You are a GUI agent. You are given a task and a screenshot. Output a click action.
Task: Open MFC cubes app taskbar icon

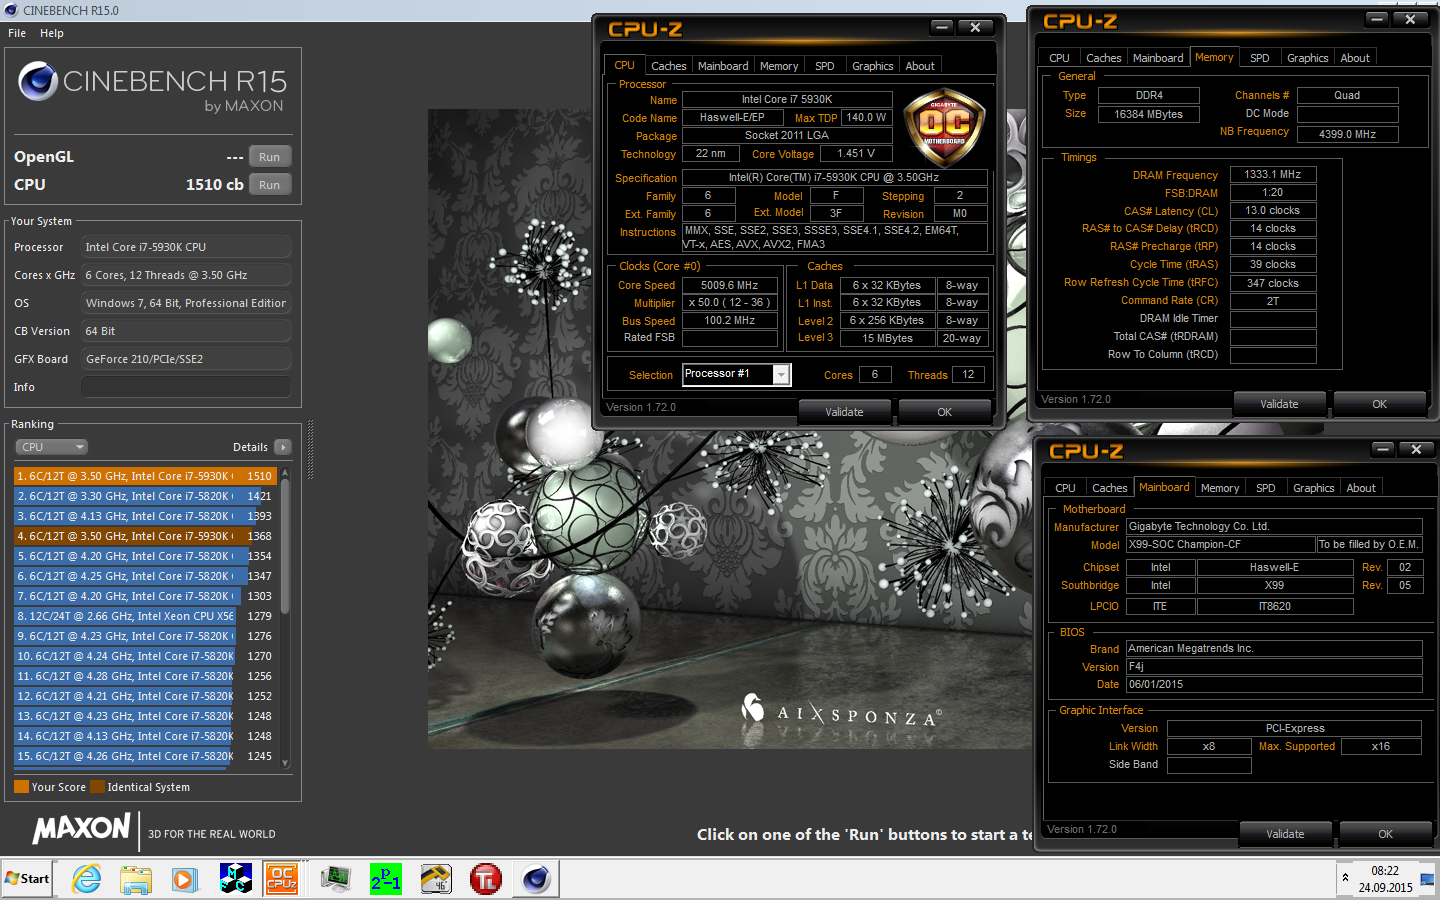click(235, 879)
